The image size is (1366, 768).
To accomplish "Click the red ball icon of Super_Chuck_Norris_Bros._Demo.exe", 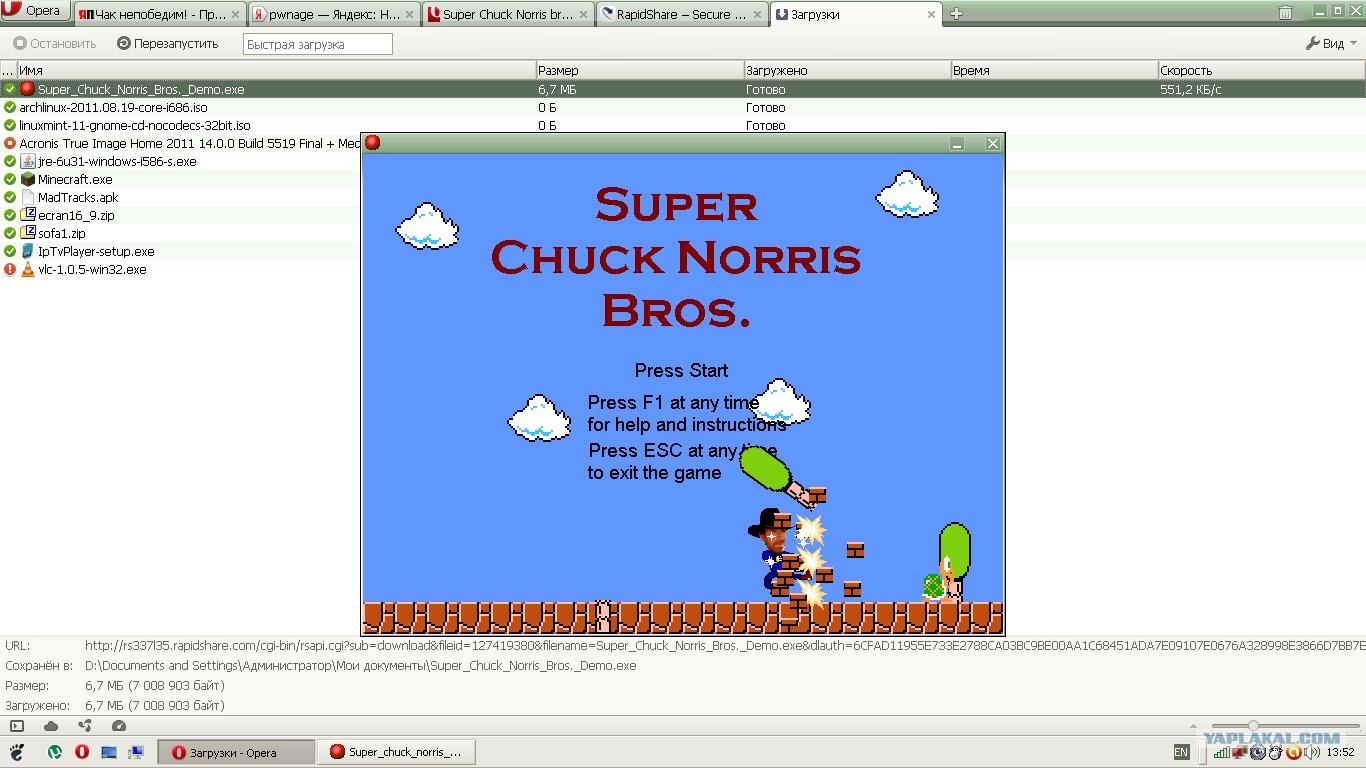I will pos(28,89).
